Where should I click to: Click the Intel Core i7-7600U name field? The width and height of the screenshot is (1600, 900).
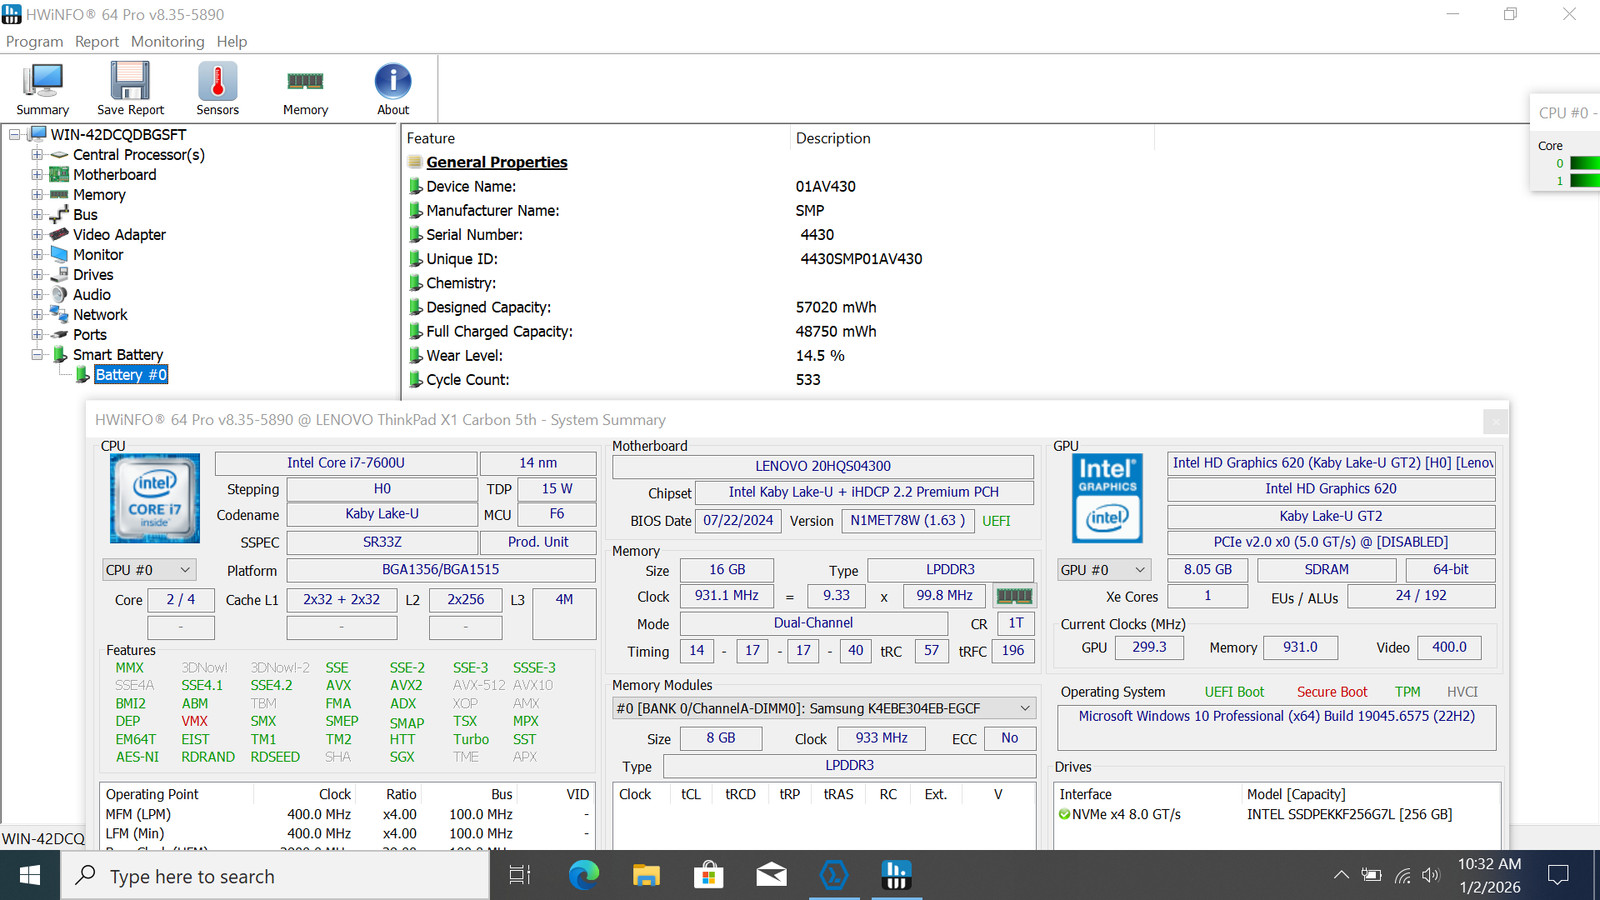pyautogui.click(x=346, y=463)
